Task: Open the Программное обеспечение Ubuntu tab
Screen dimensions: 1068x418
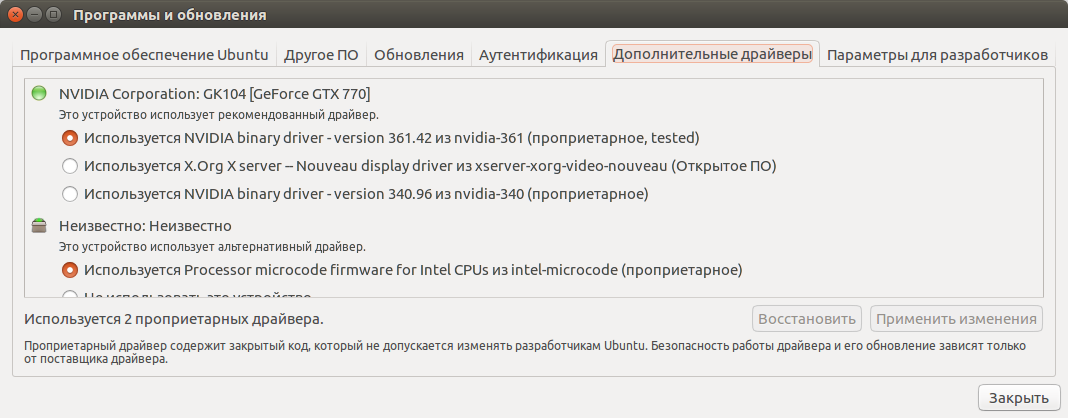Action: coord(144,55)
